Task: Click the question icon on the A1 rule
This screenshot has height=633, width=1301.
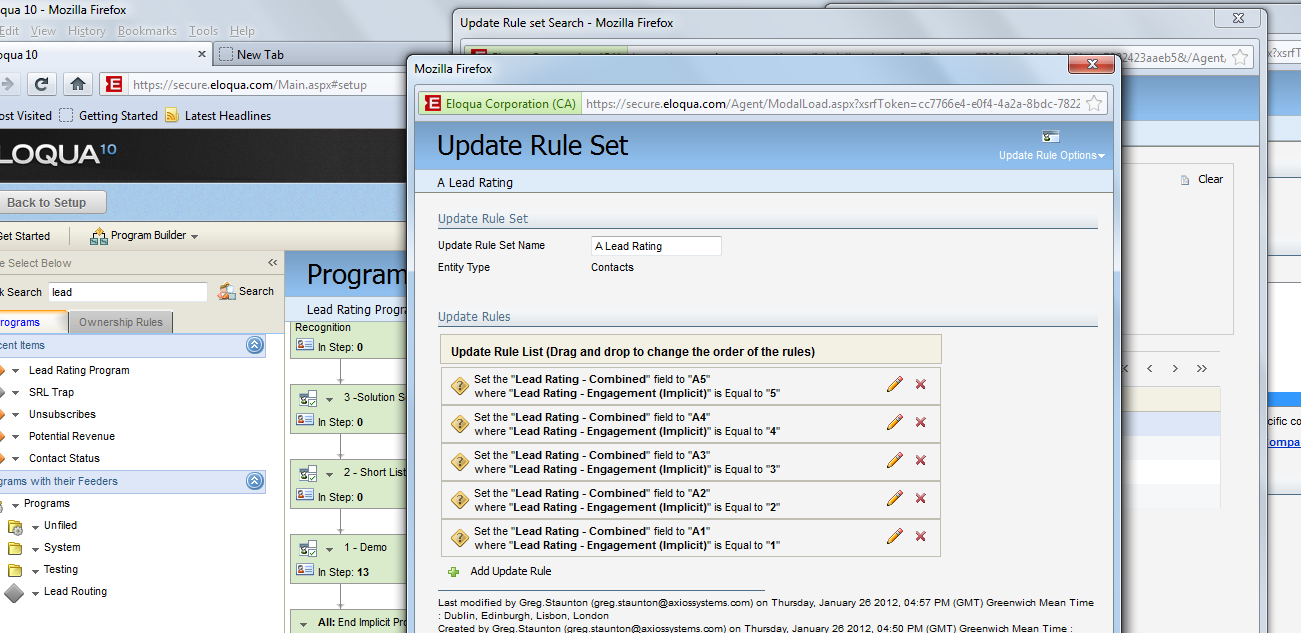Action: click(460, 537)
